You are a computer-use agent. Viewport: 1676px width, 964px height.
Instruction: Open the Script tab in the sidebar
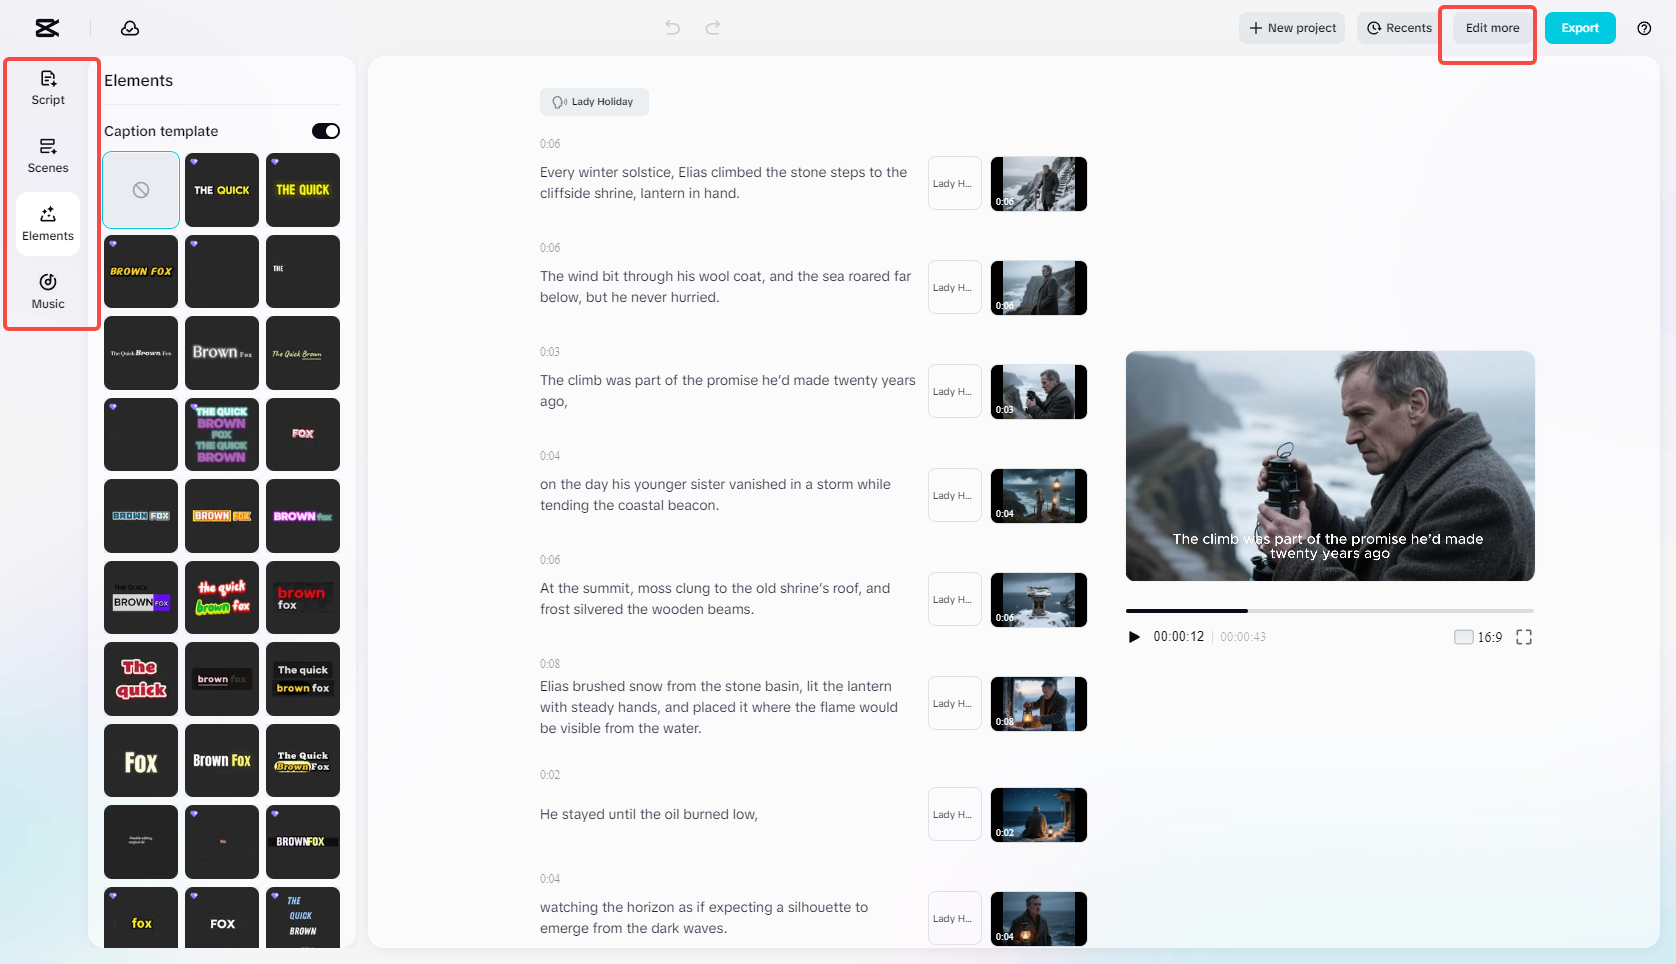[47, 87]
